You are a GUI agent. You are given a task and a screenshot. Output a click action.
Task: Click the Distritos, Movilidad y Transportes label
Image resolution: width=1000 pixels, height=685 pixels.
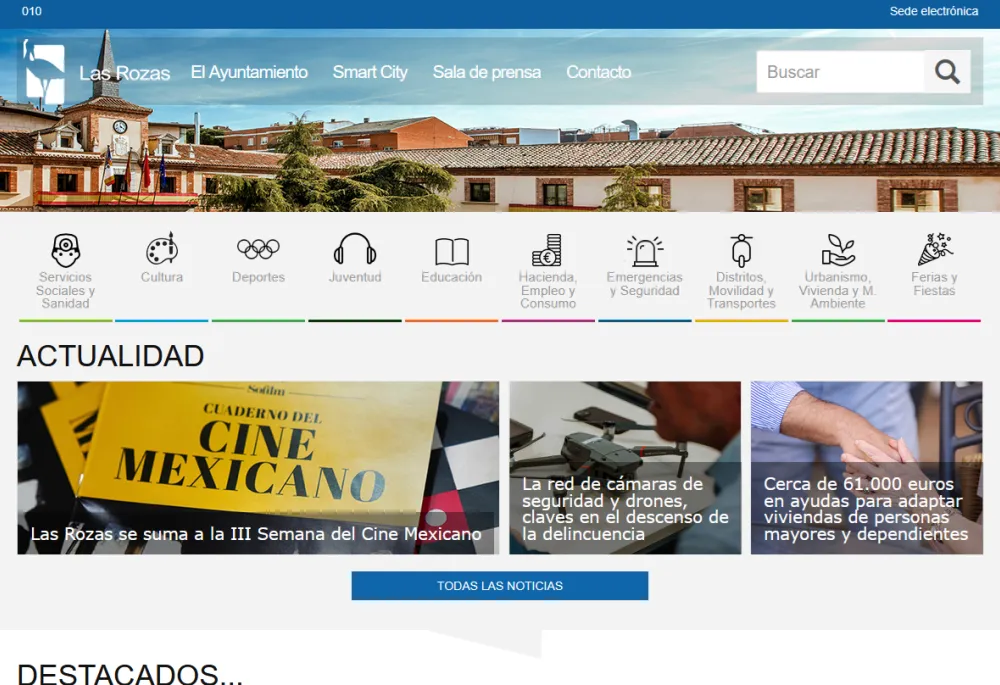click(x=741, y=290)
